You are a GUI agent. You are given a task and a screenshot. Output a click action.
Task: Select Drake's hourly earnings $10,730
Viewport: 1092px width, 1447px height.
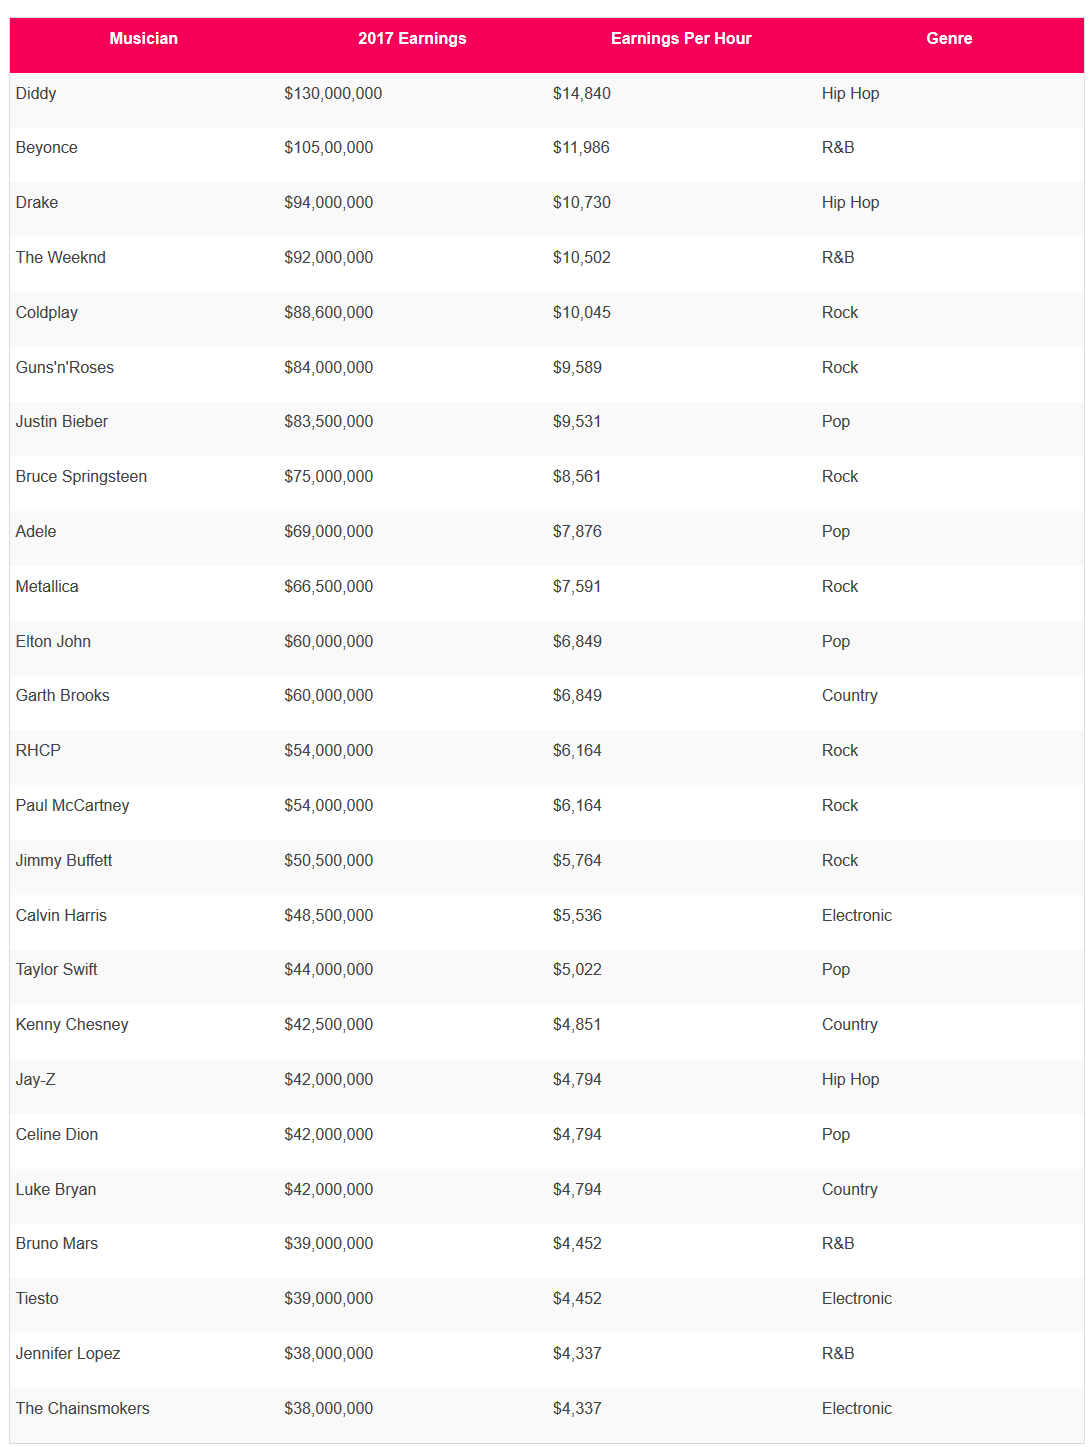(581, 203)
